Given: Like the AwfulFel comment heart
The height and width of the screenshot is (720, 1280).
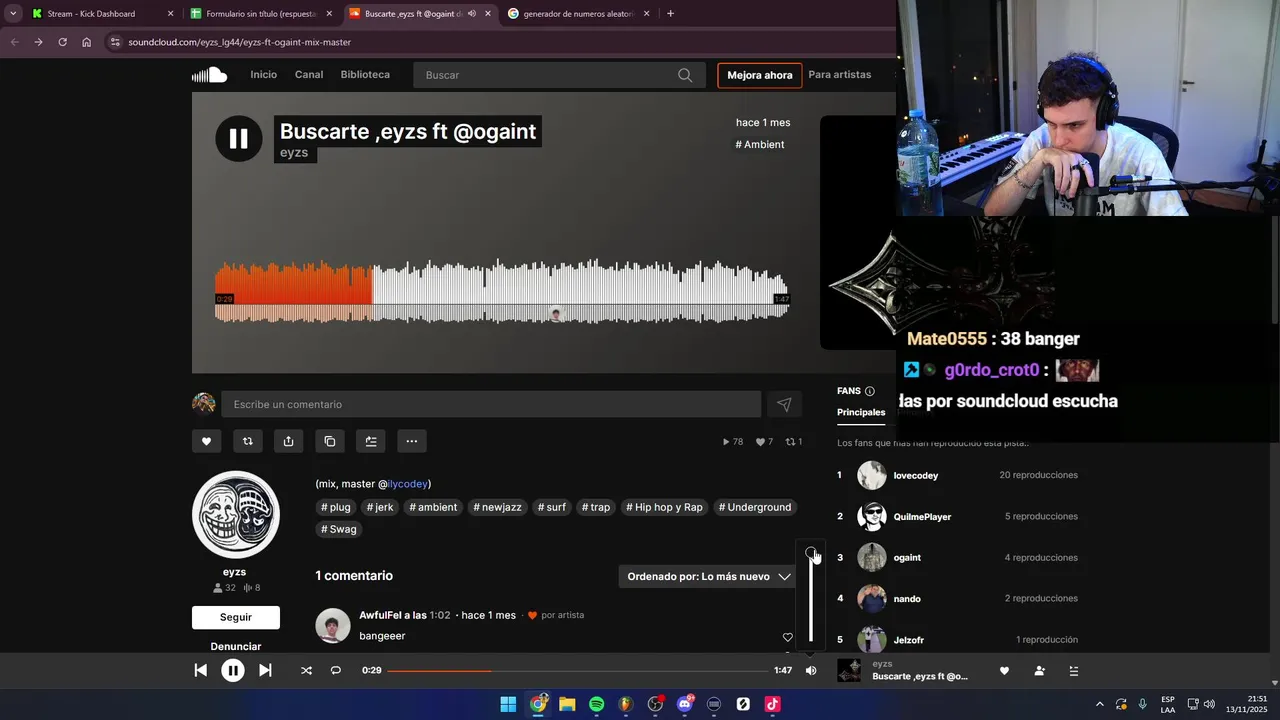Looking at the screenshot, I should [787, 637].
